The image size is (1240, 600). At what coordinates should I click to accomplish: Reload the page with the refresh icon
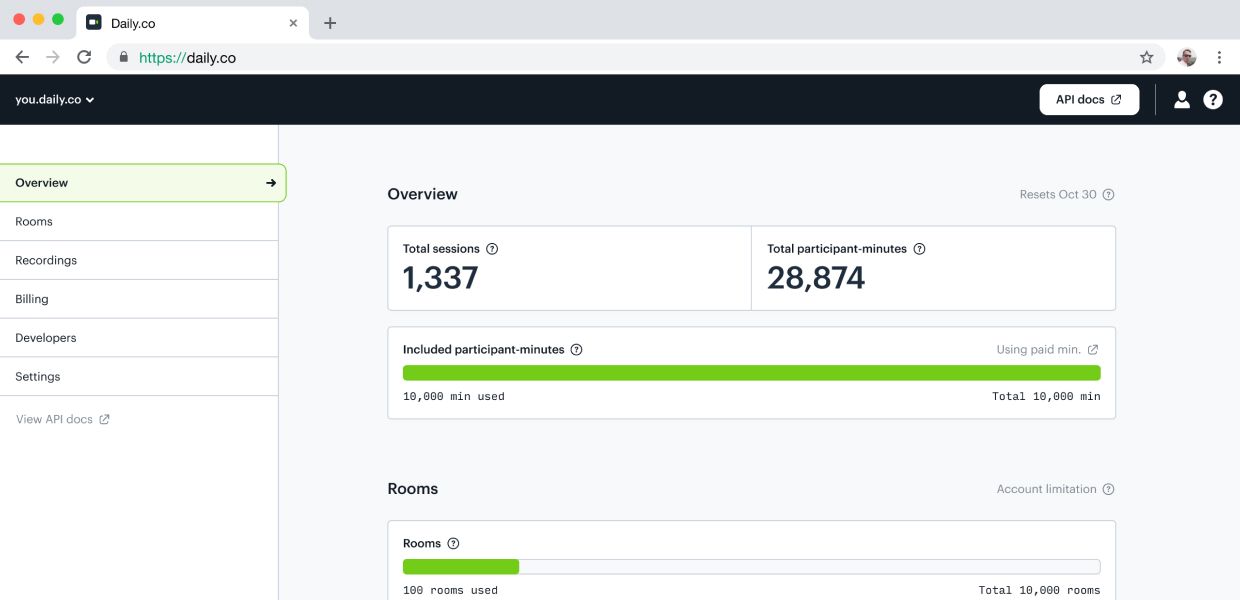84,57
